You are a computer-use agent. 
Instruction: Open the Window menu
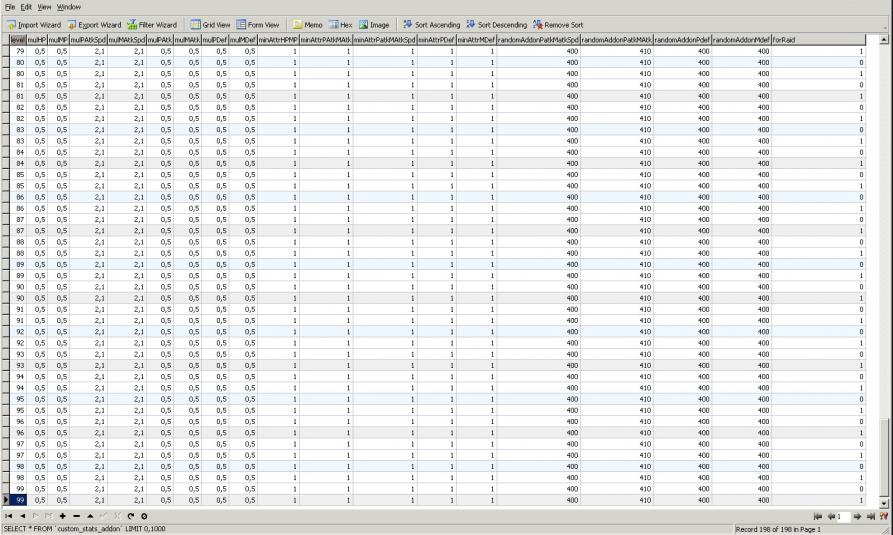click(68, 7)
